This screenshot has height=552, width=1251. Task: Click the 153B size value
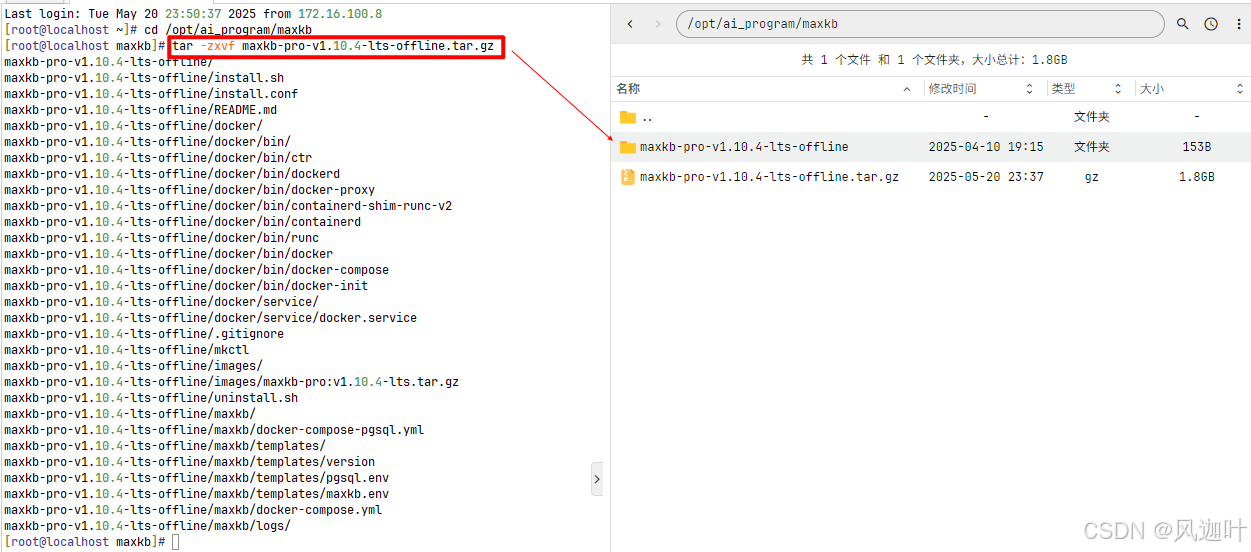click(1196, 147)
